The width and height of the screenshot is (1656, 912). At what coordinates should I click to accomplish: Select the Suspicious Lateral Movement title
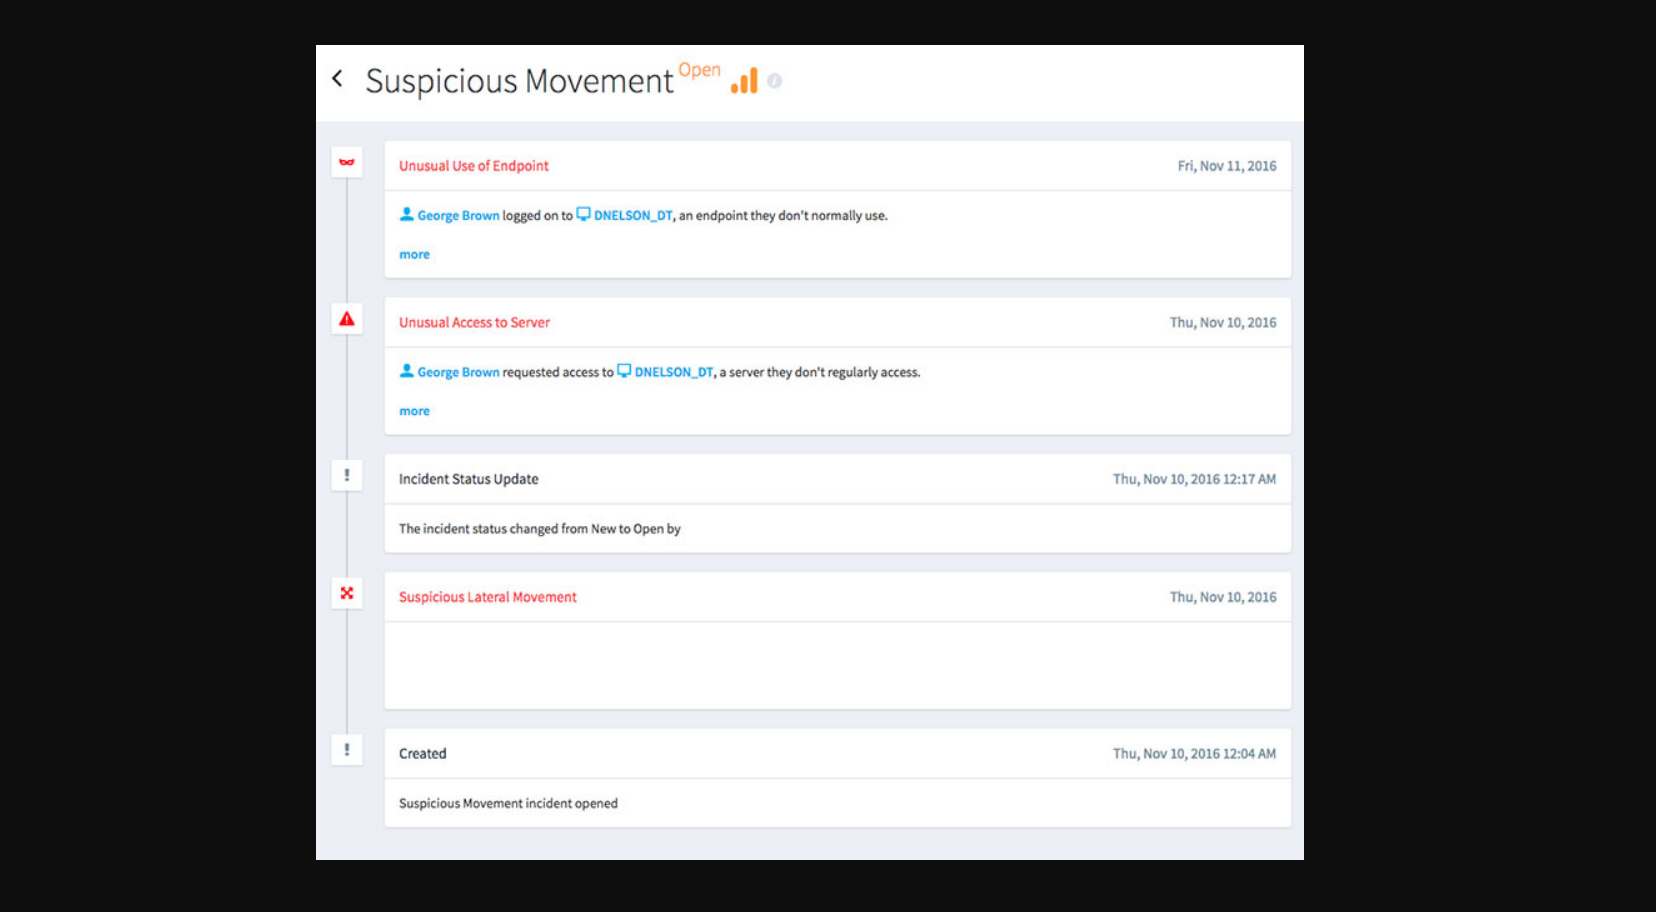click(488, 597)
